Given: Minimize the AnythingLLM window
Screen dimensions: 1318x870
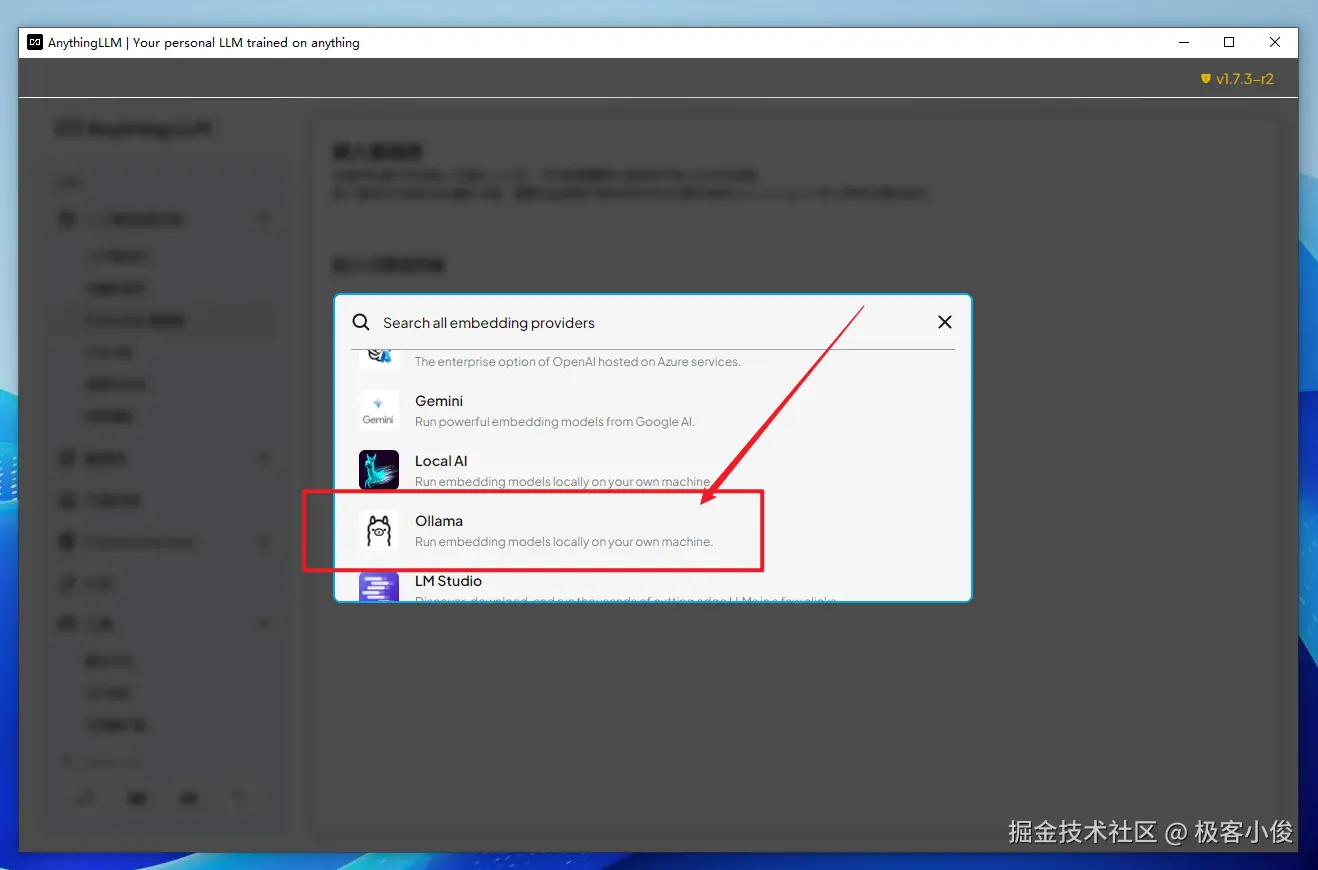Looking at the screenshot, I should (1183, 42).
